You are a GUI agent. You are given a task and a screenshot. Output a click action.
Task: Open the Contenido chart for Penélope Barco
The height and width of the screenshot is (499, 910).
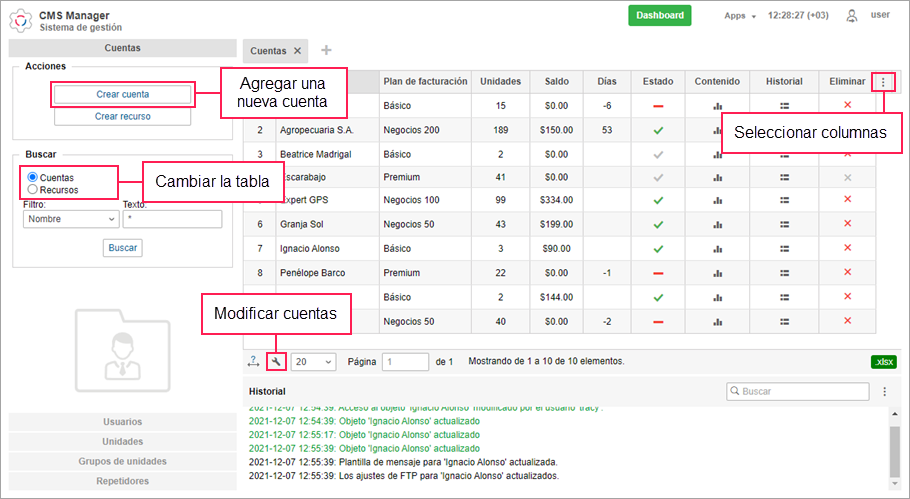(717, 273)
